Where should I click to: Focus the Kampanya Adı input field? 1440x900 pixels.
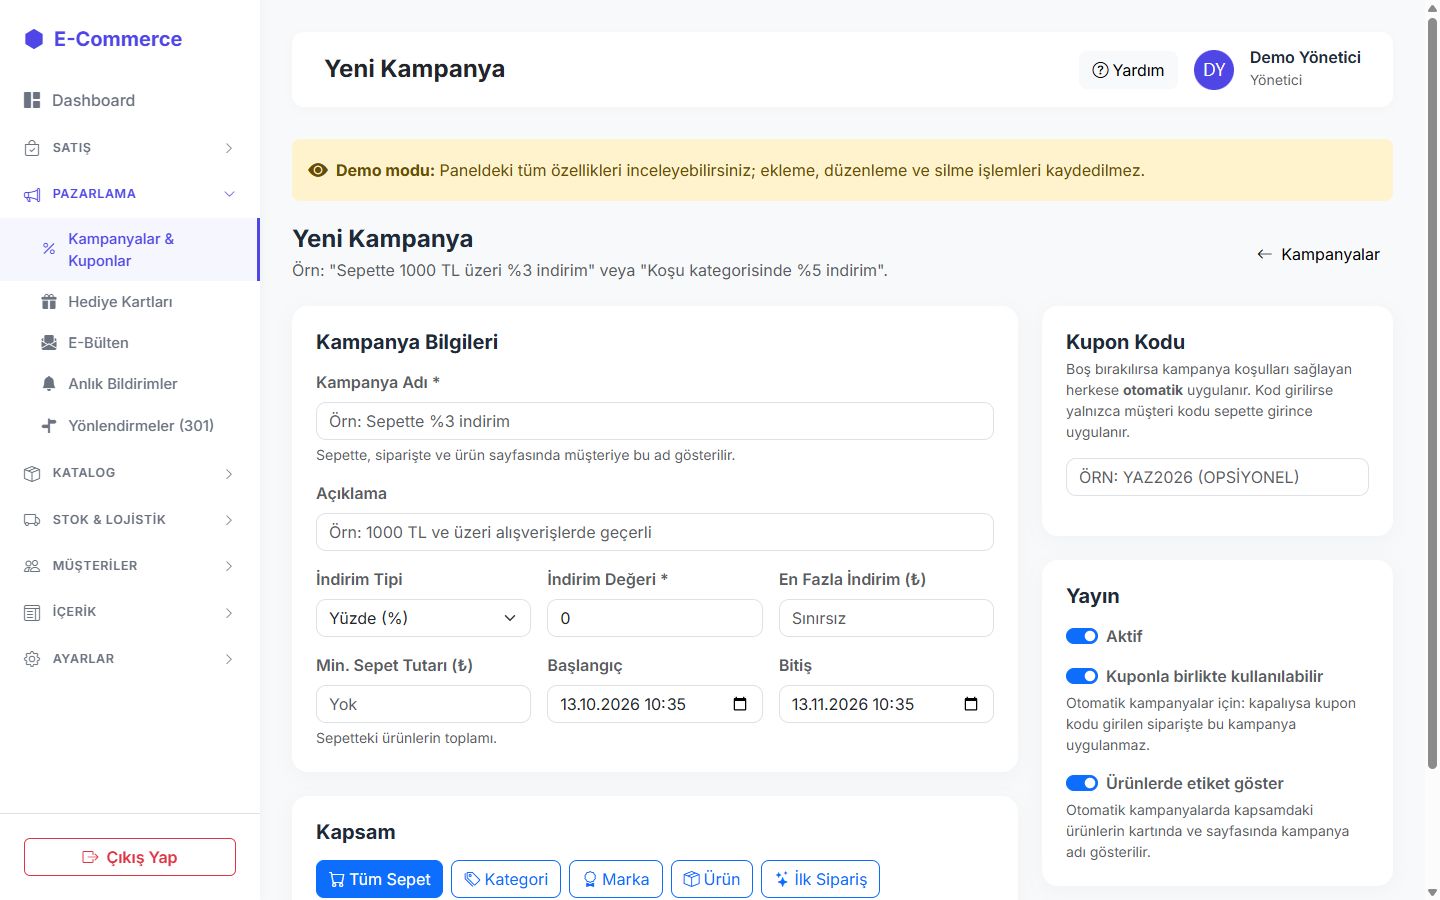(x=655, y=421)
